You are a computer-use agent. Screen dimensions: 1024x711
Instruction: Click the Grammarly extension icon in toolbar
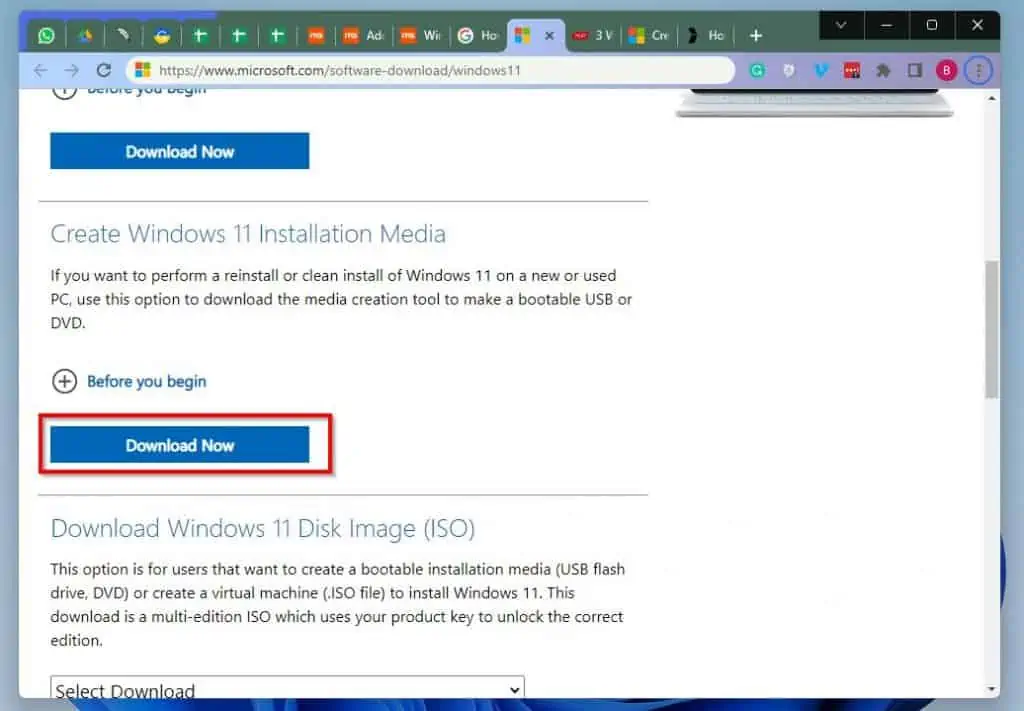click(757, 70)
